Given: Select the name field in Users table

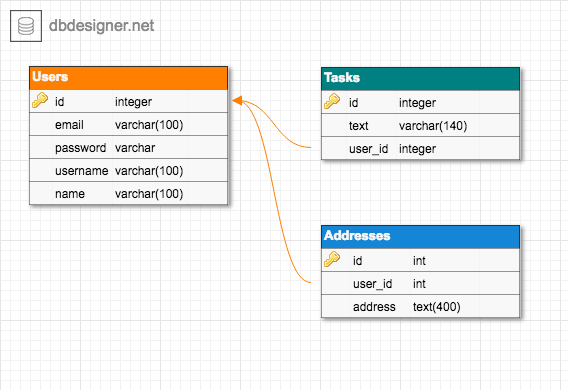Looking at the screenshot, I should 70,194.
